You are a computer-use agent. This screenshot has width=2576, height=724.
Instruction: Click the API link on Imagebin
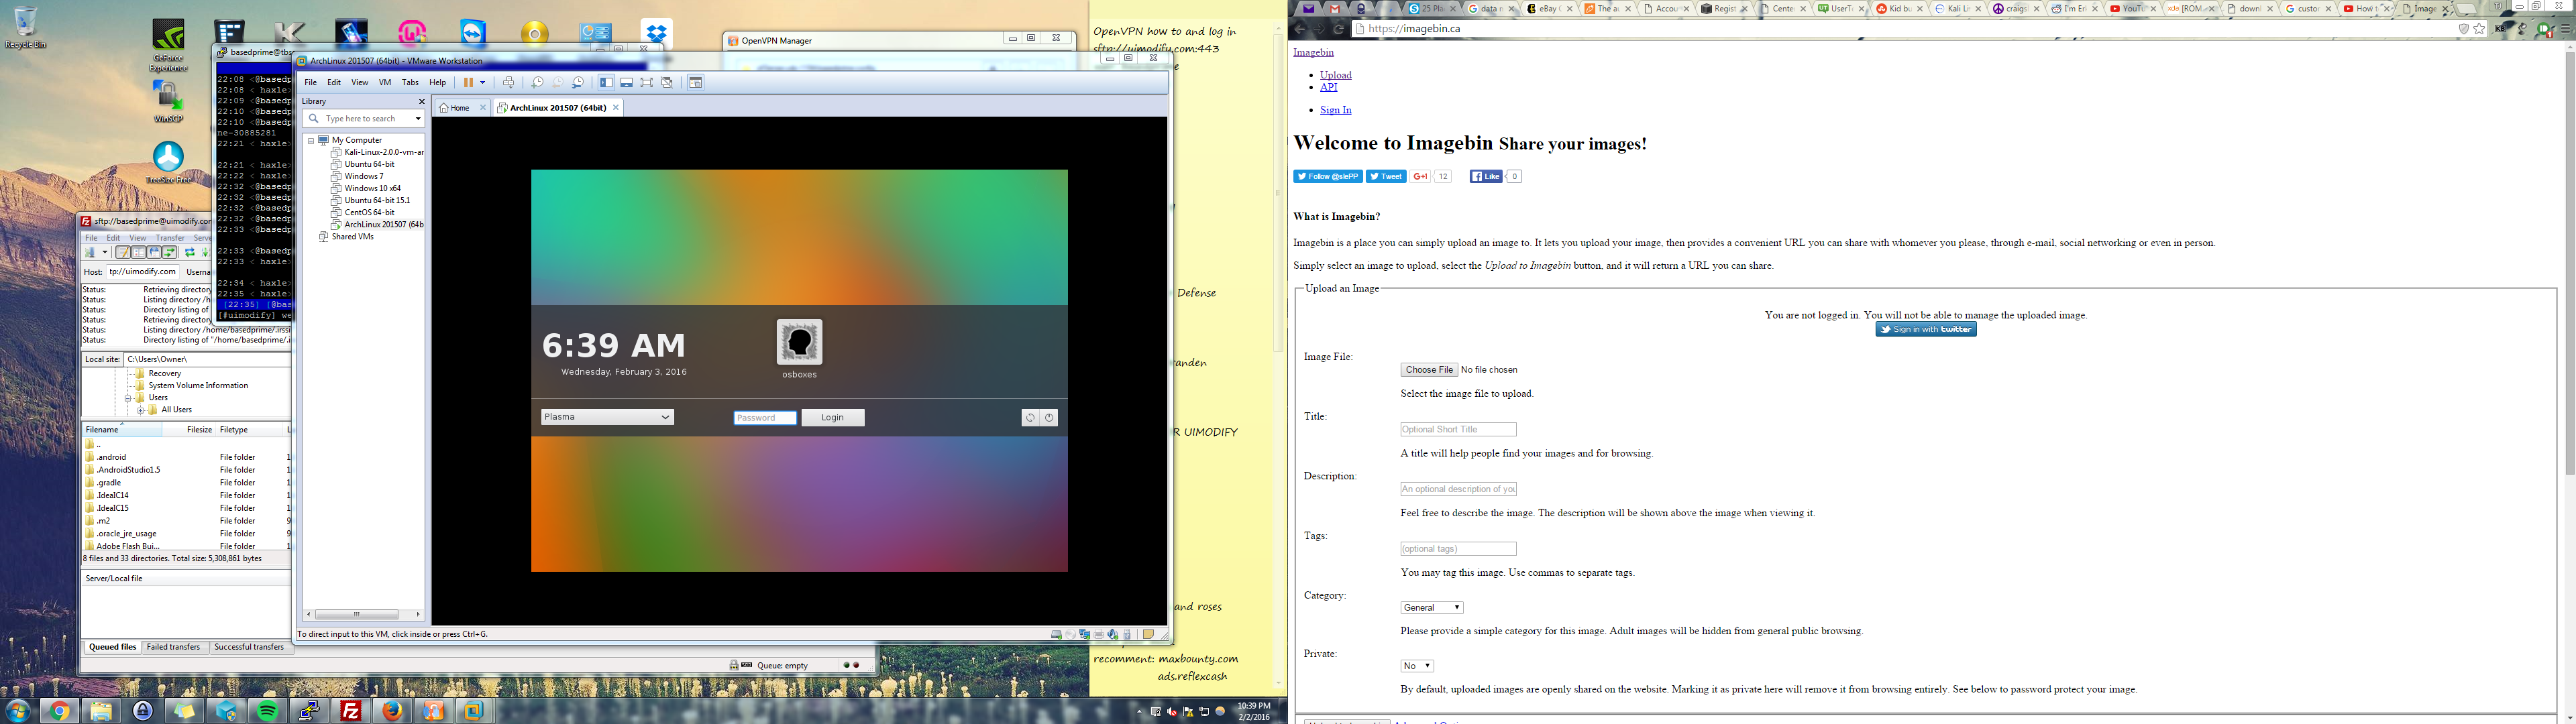coord(1328,87)
